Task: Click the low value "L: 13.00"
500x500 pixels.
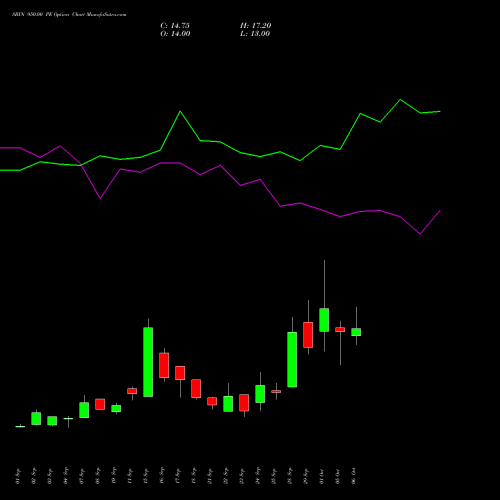Action: (255, 34)
